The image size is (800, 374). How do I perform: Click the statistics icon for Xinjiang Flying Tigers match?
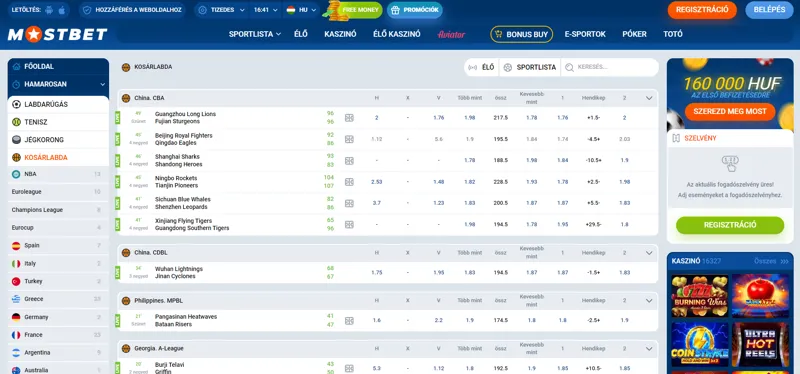tap(349, 225)
